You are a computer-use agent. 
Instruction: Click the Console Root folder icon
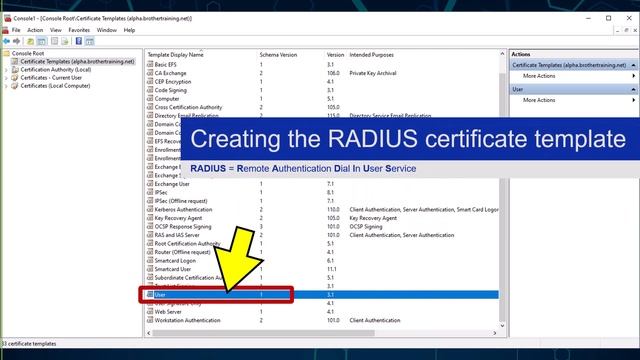point(7,53)
